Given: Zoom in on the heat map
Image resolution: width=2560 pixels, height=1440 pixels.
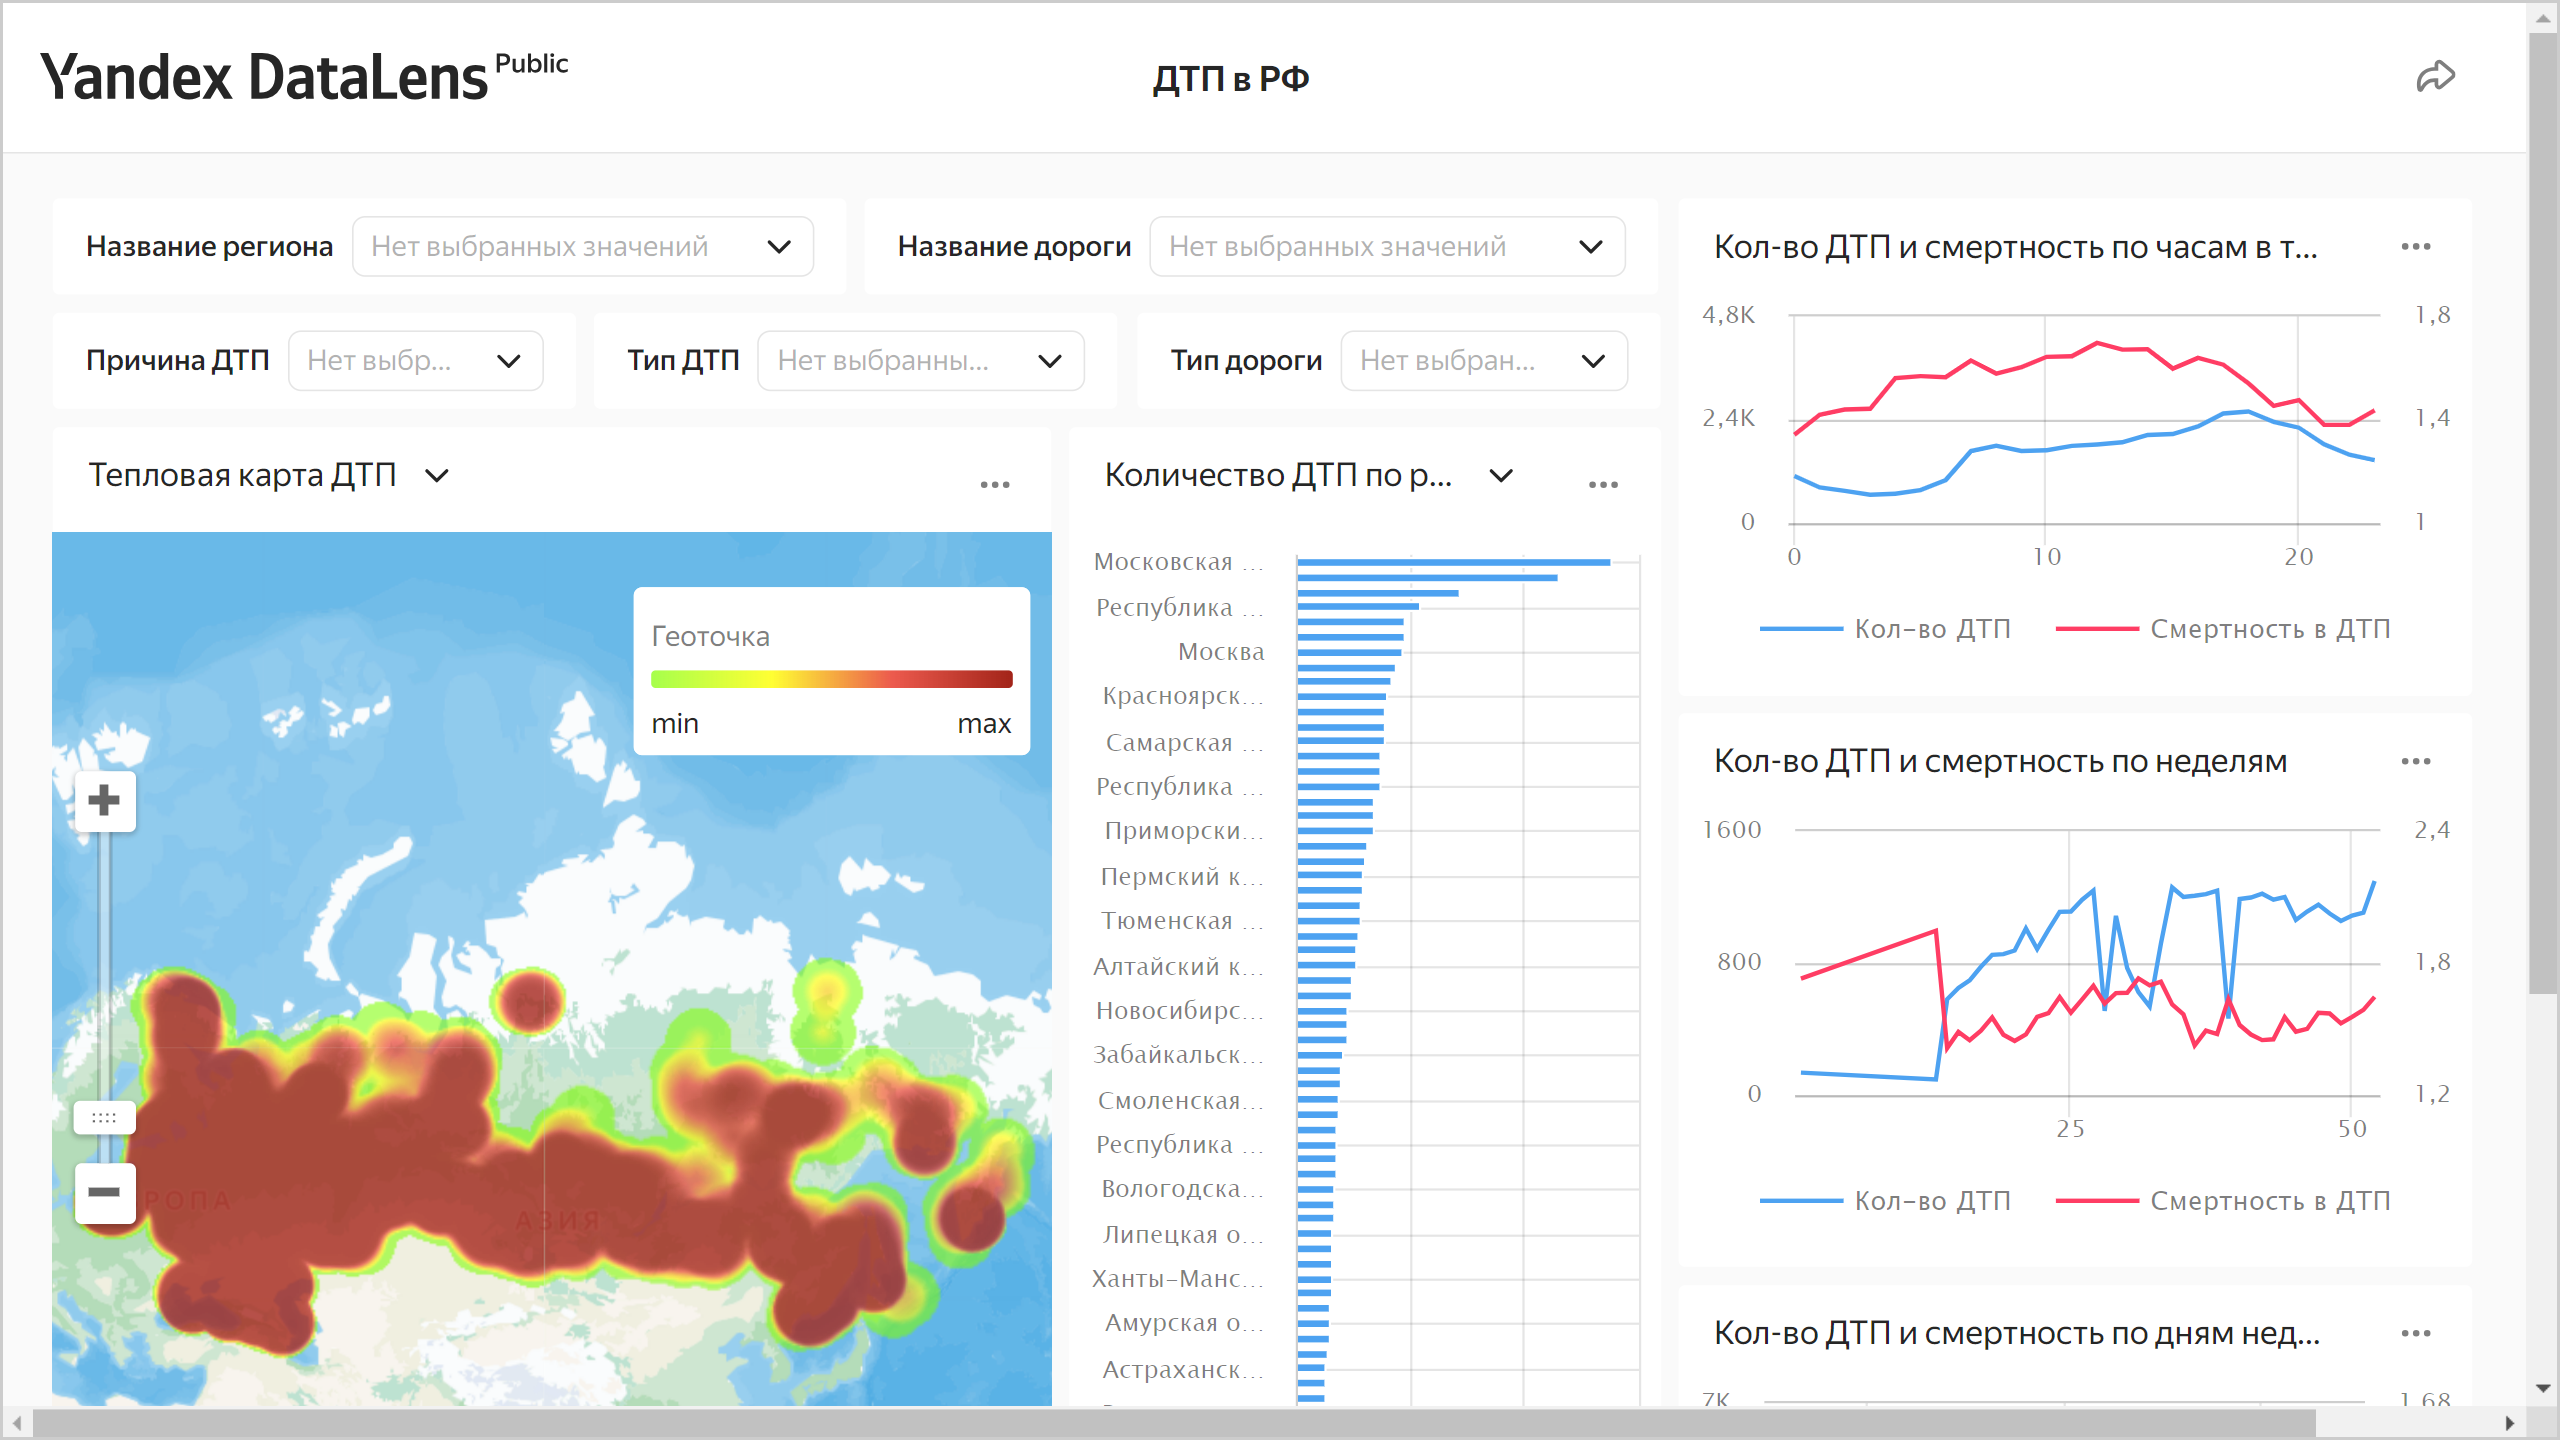Looking at the screenshot, I should 104,800.
